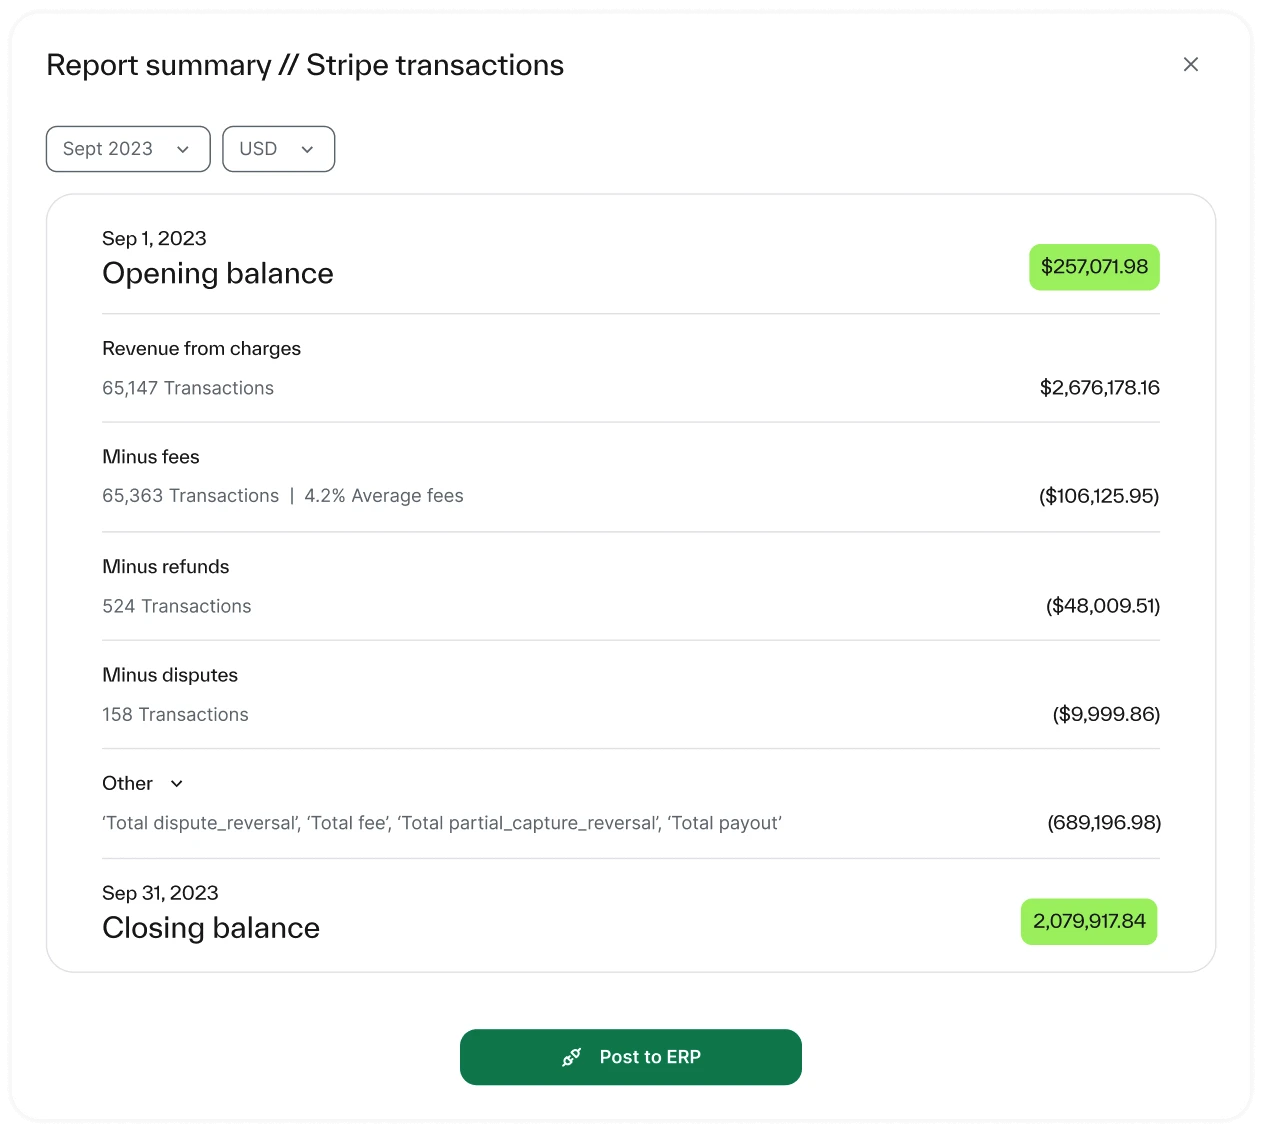
Task: Click the plug icon on Post to ERP
Action: pos(572,1057)
